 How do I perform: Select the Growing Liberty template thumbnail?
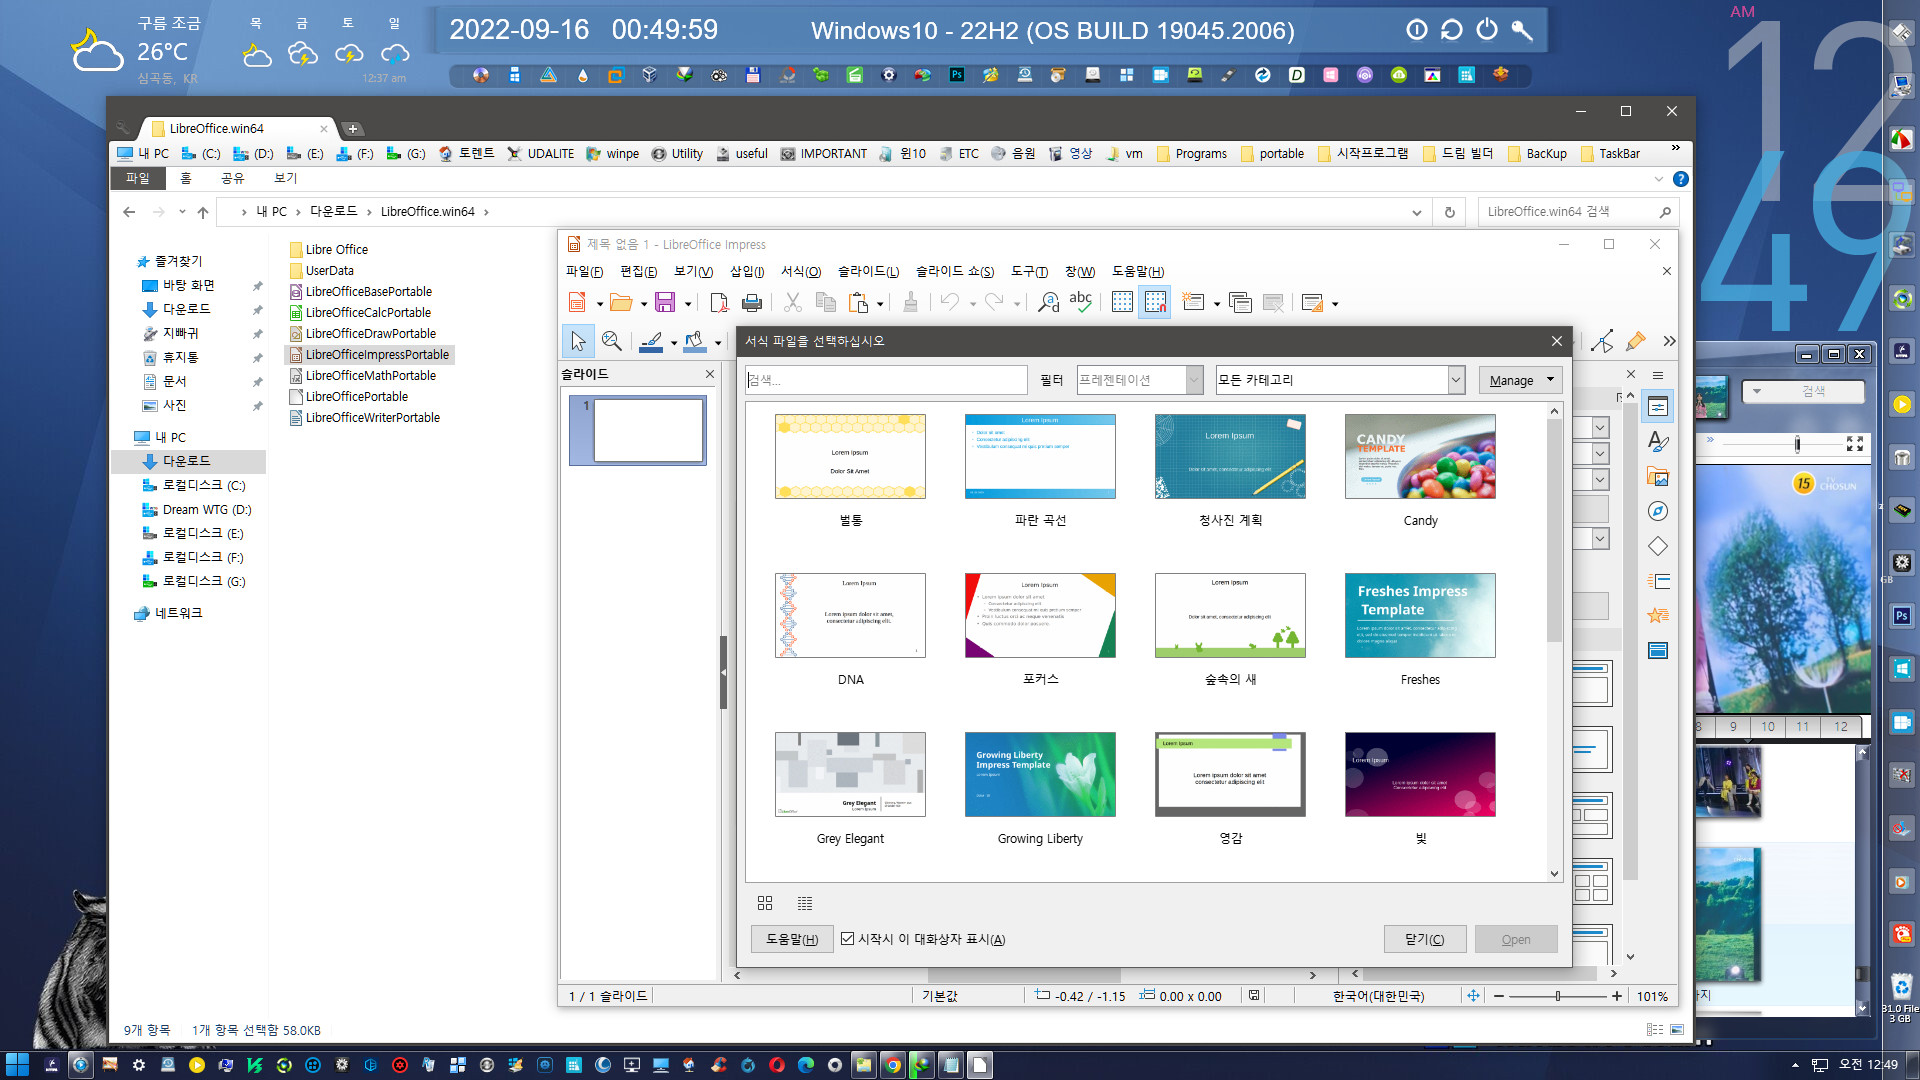point(1040,775)
